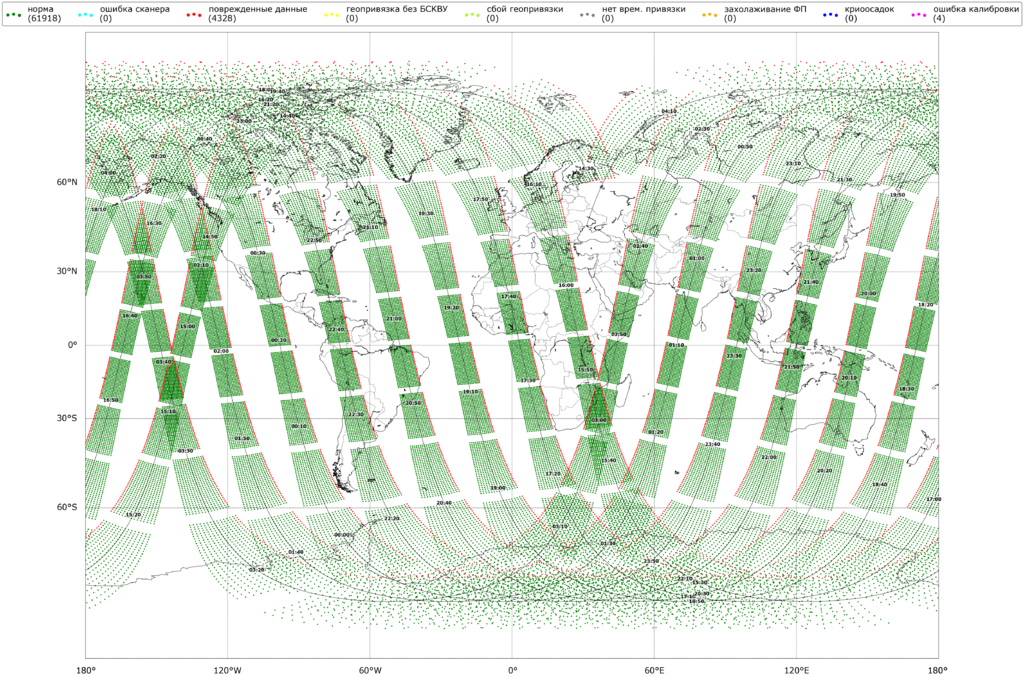1024x677 pixels.
Task: Click the 30°S latitude axis label
Action: [x=67, y=419]
